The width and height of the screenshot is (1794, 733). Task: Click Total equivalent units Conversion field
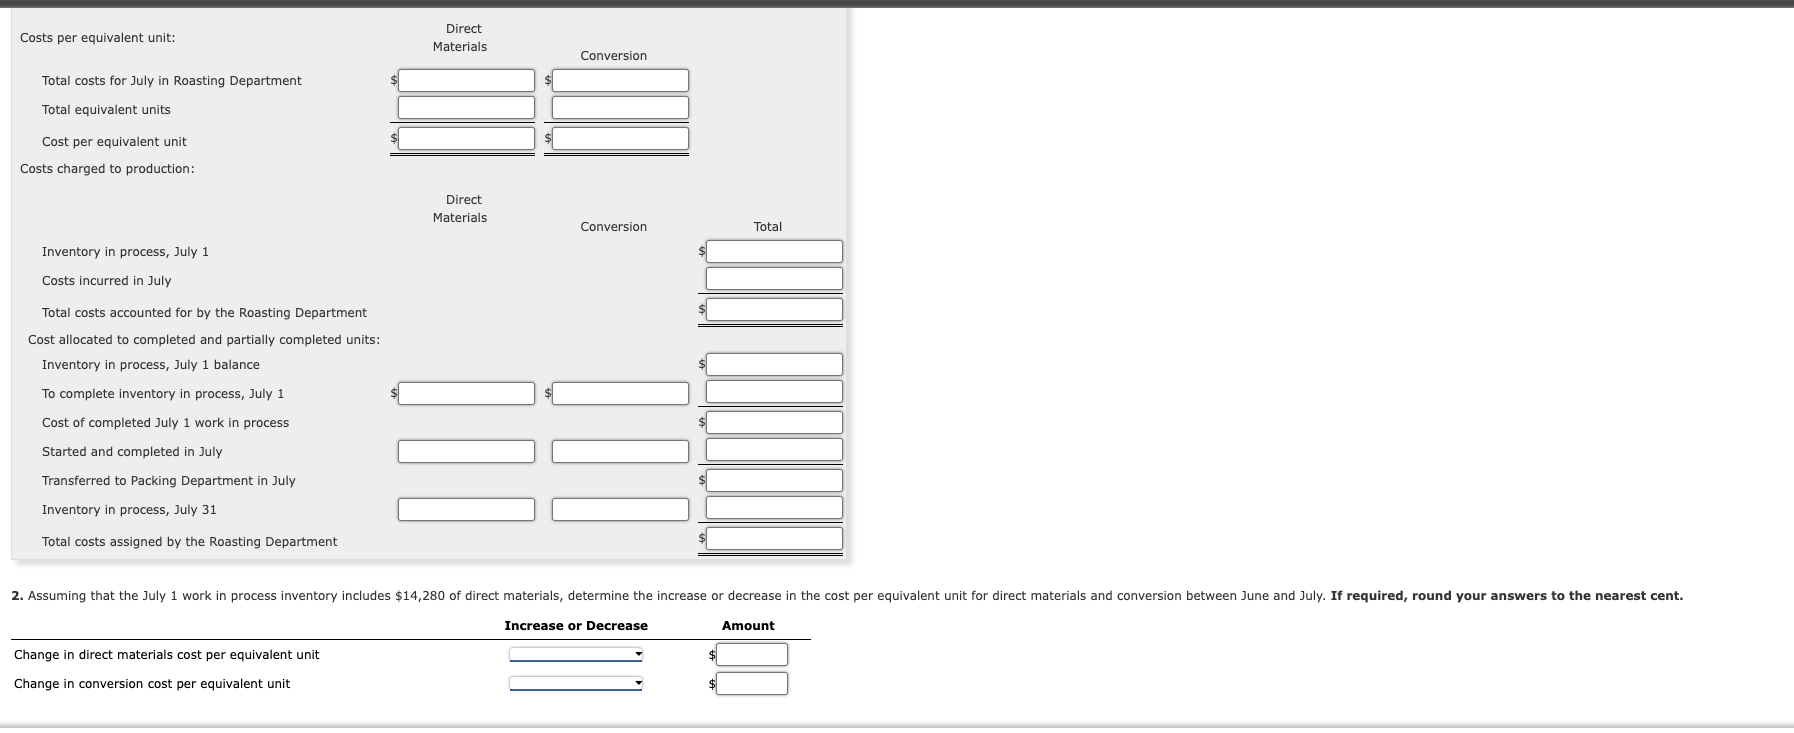coord(620,107)
